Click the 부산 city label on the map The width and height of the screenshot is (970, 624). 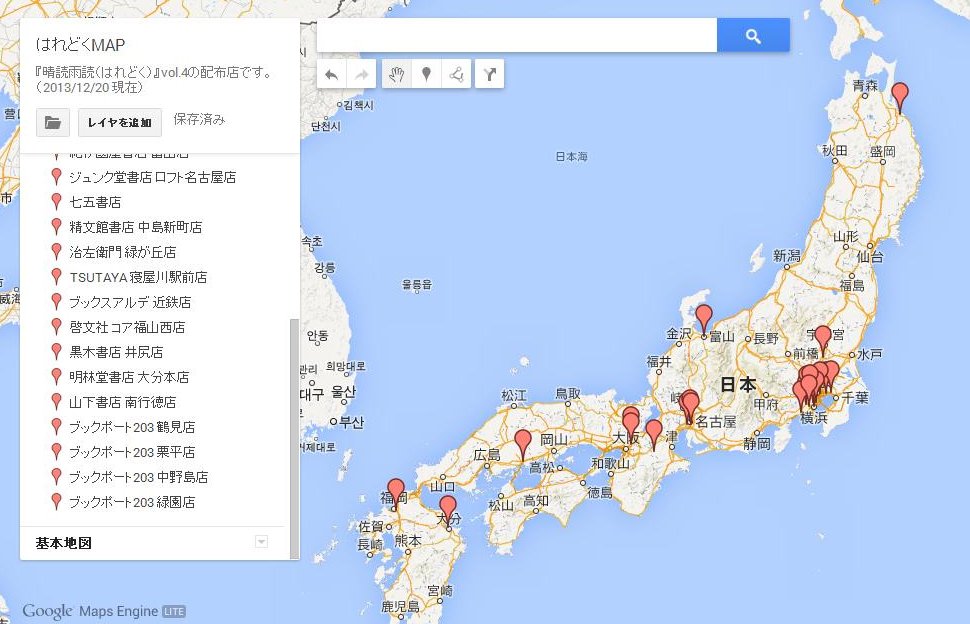tap(351, 423)
